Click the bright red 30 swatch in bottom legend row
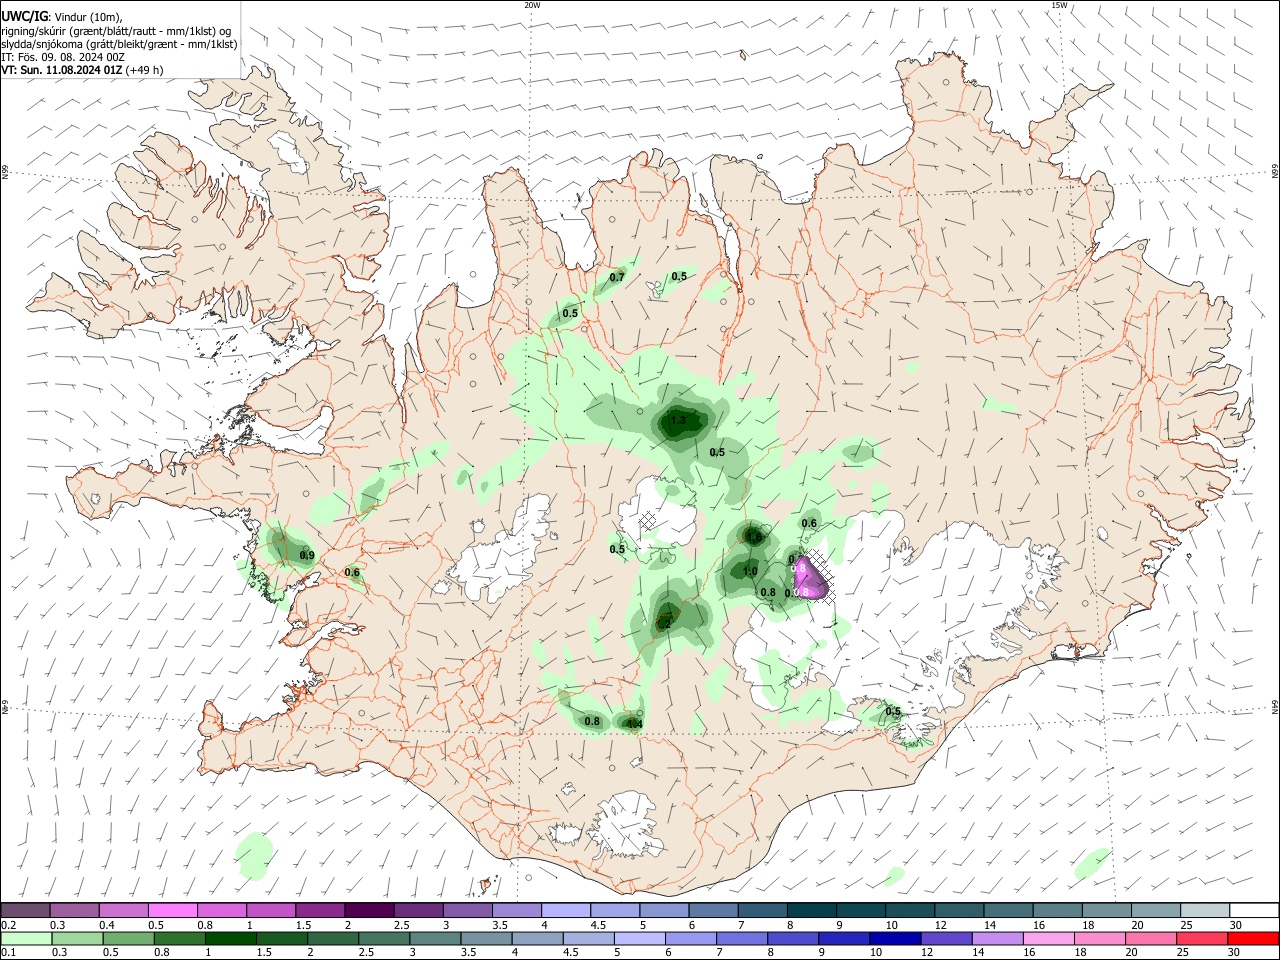The image size is (1280, 960). click(x=1253, y=939)
